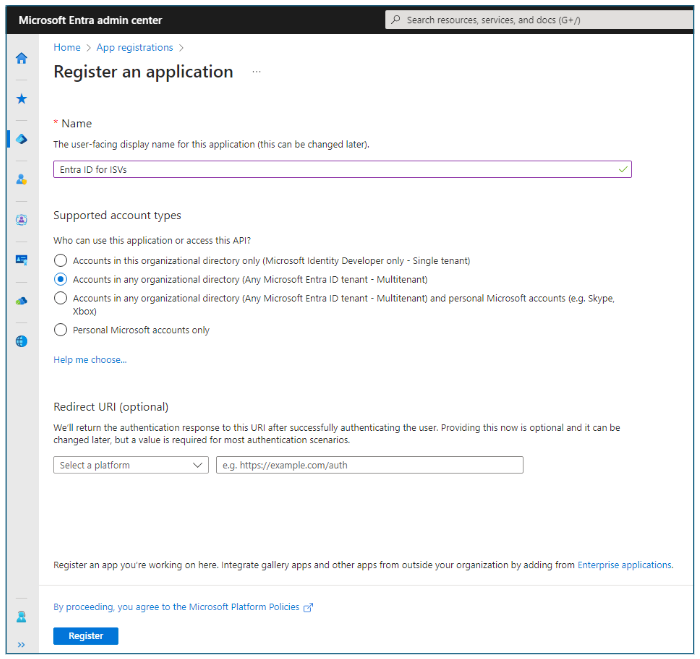Select the Identity diamond sidebar icon
This screenshot has width=700, height=659.
click(21, 139)
